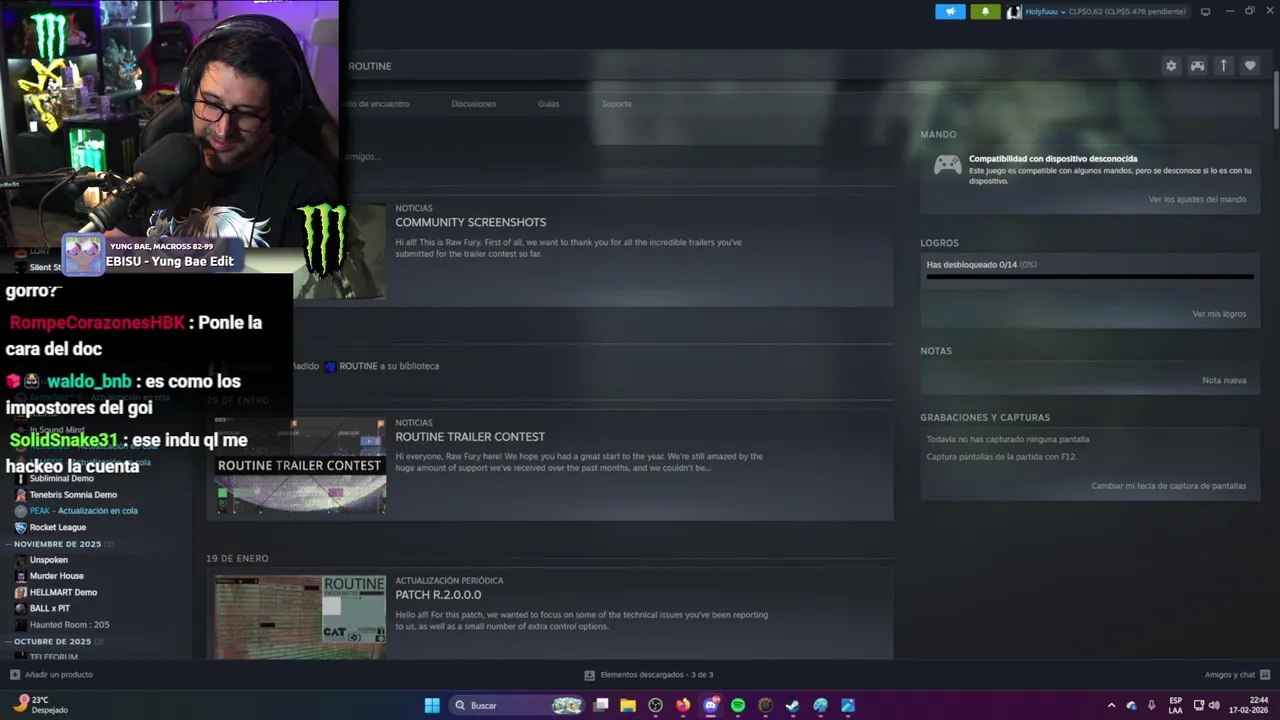Screen dimensions: 1280x720
Task: Click Ver los ajustes del mando
Action: pos(1197,199)
